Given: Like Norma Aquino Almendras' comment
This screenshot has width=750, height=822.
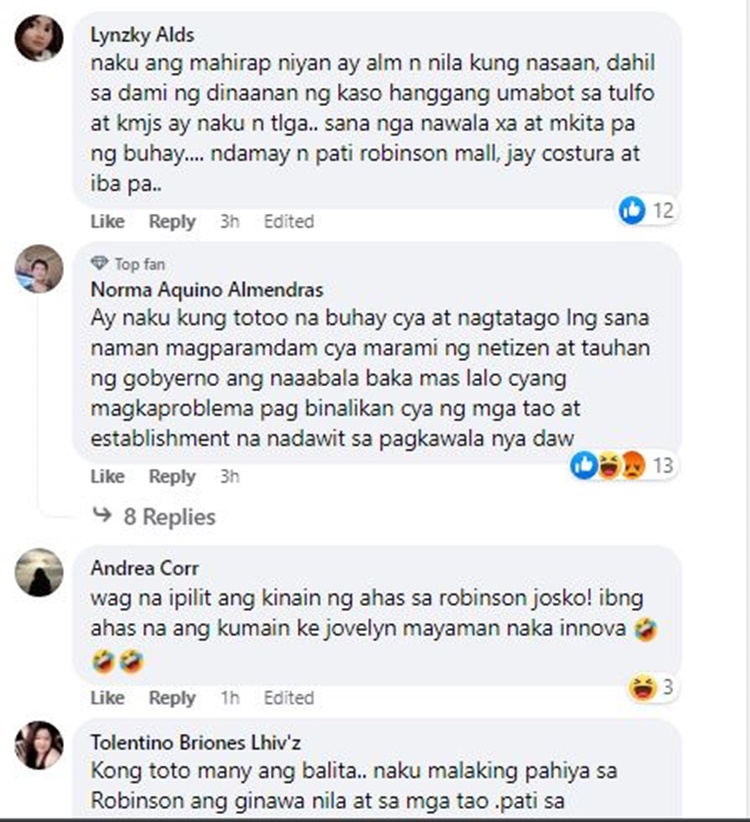Looking at the screenshot, I should coord(107,476).
